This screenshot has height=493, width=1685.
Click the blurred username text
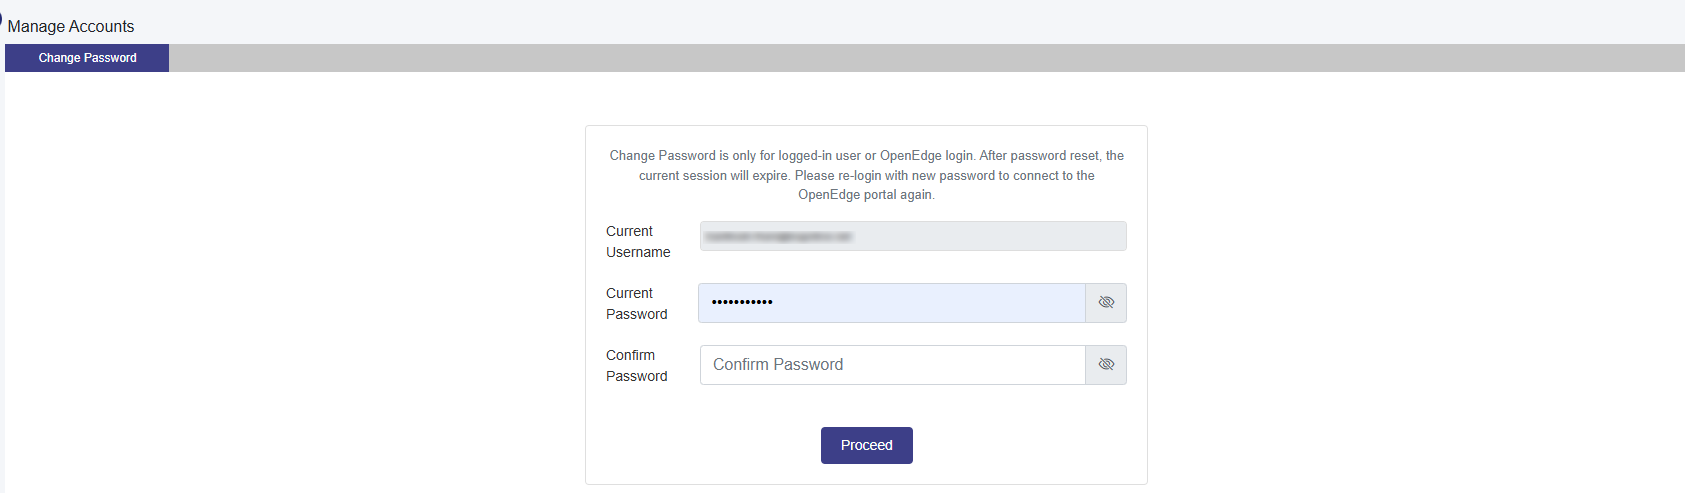click(x=778, y=237)
